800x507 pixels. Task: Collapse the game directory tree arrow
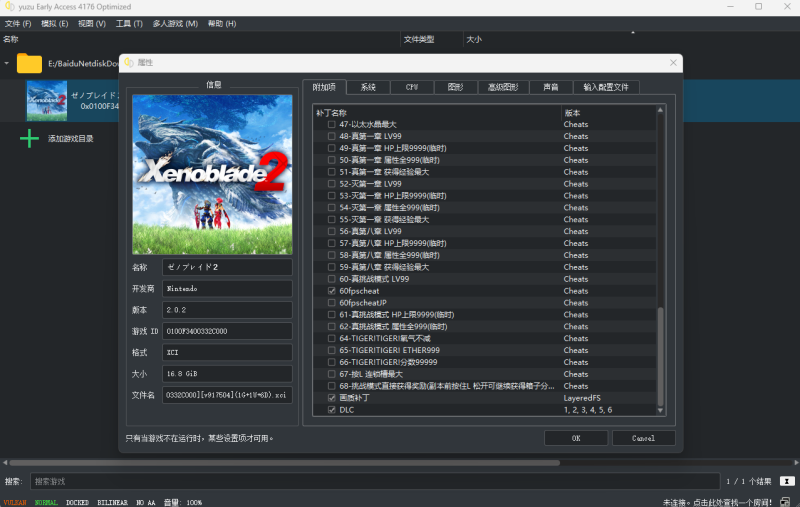click(7, 63)
